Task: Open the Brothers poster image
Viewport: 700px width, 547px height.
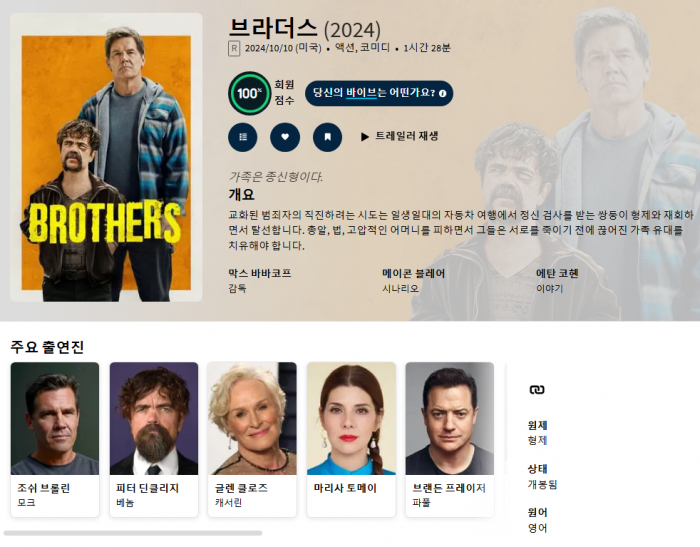Action: 106,157
